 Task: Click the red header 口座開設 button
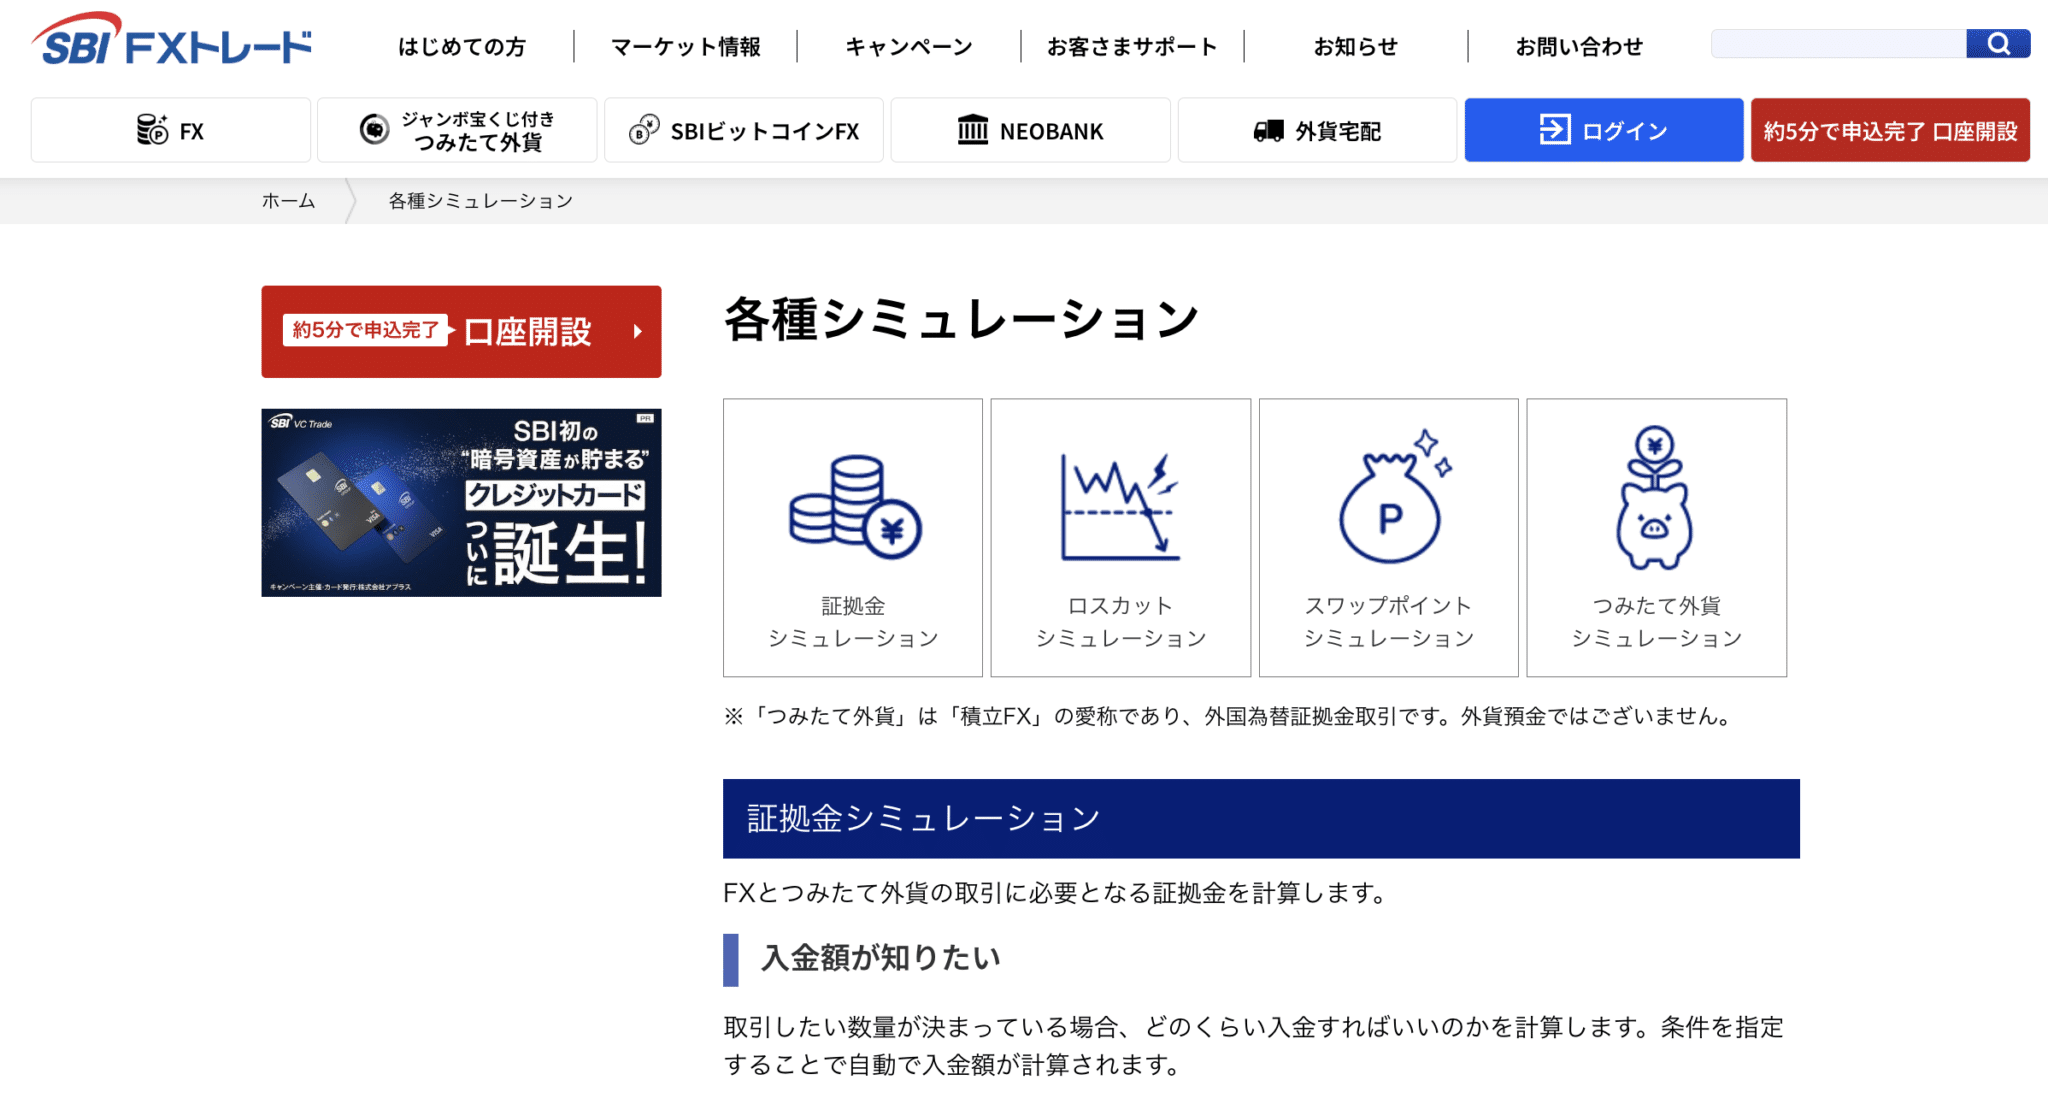[x=1890, y=130]
